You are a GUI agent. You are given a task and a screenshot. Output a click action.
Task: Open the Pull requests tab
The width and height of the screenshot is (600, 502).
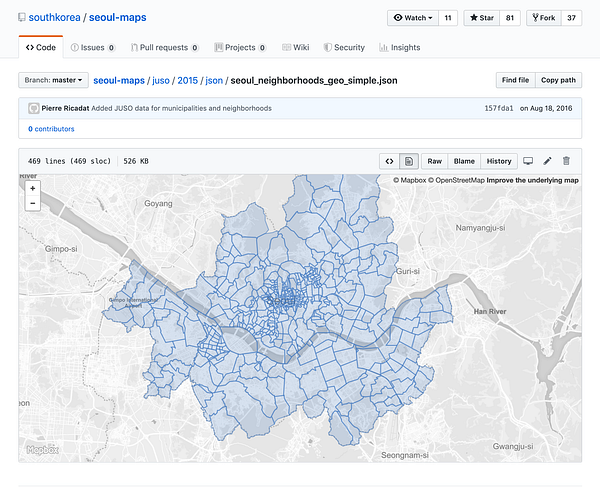click(165, 47)
